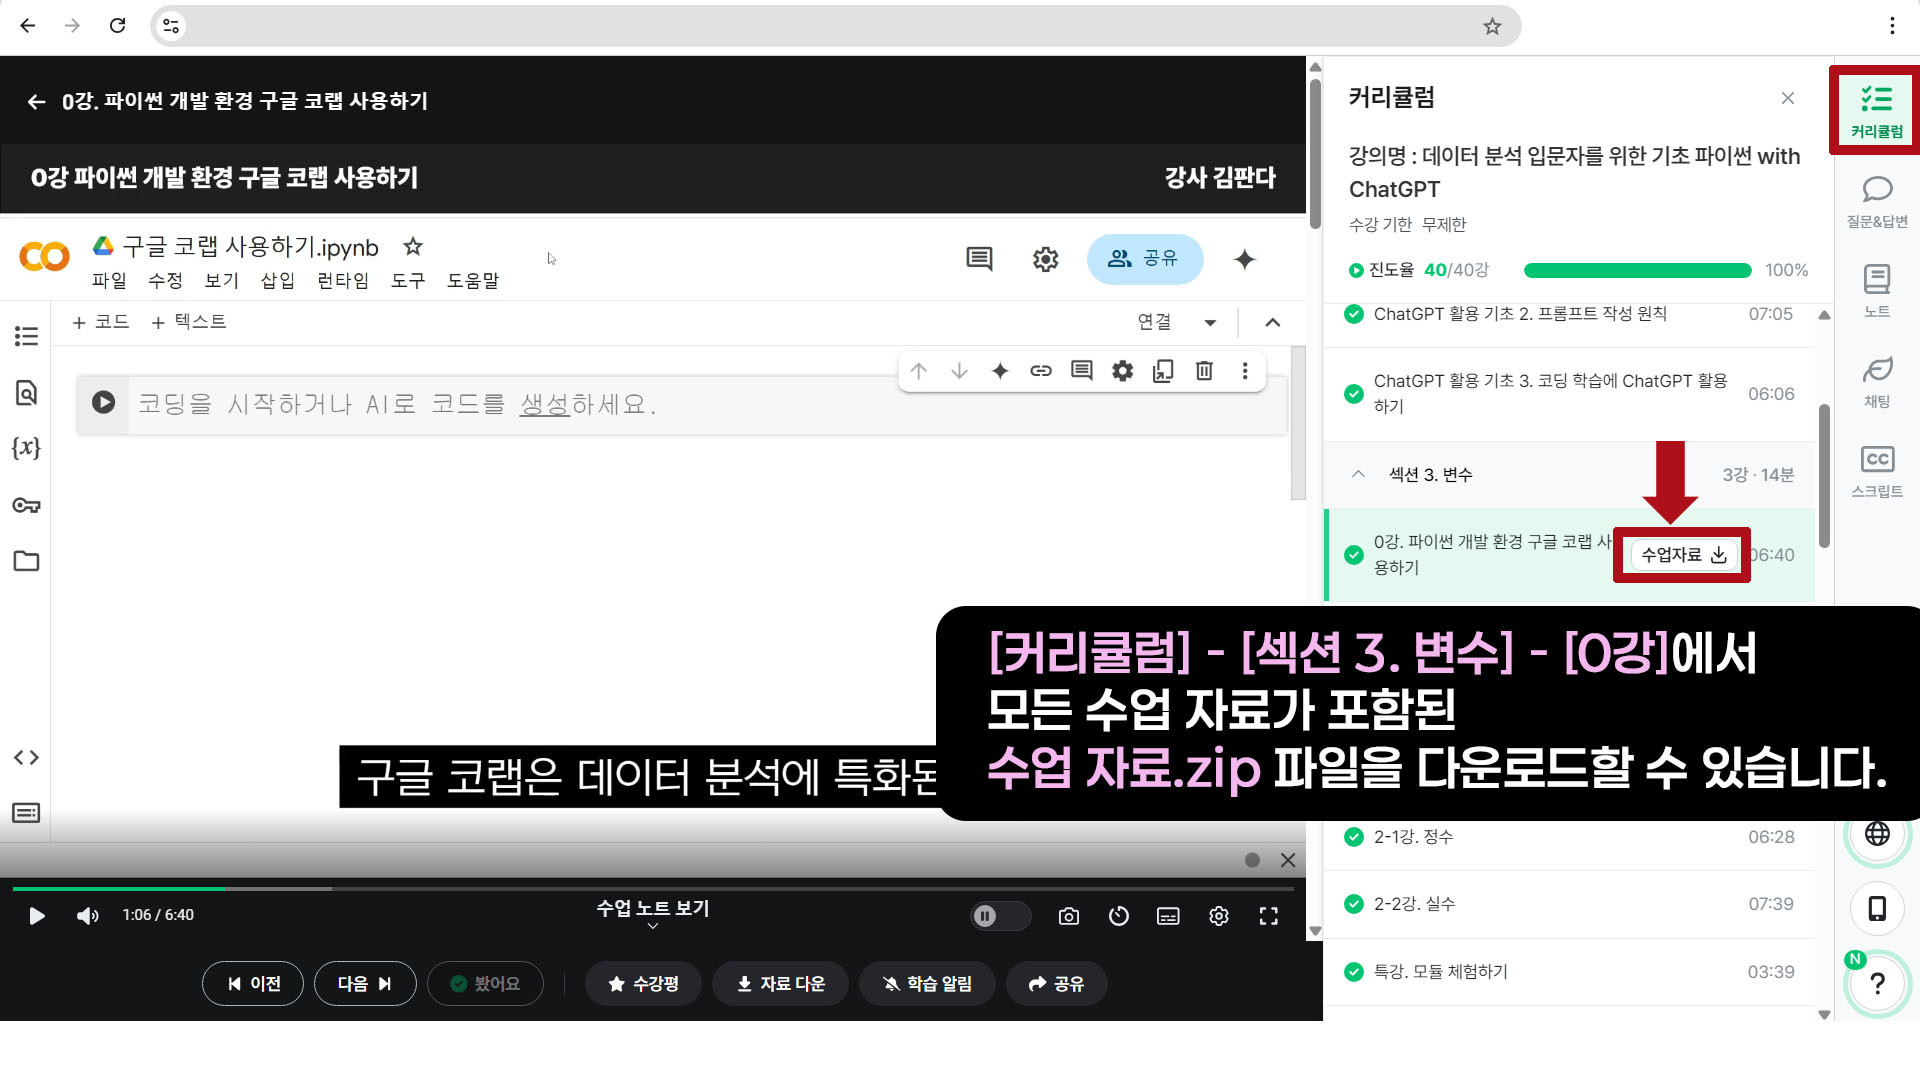Close the subtitle overlay bar
Image resolution: width=1920 pixels, height=1080 pixels.
pyautogui.click(x=1288, y=860)
